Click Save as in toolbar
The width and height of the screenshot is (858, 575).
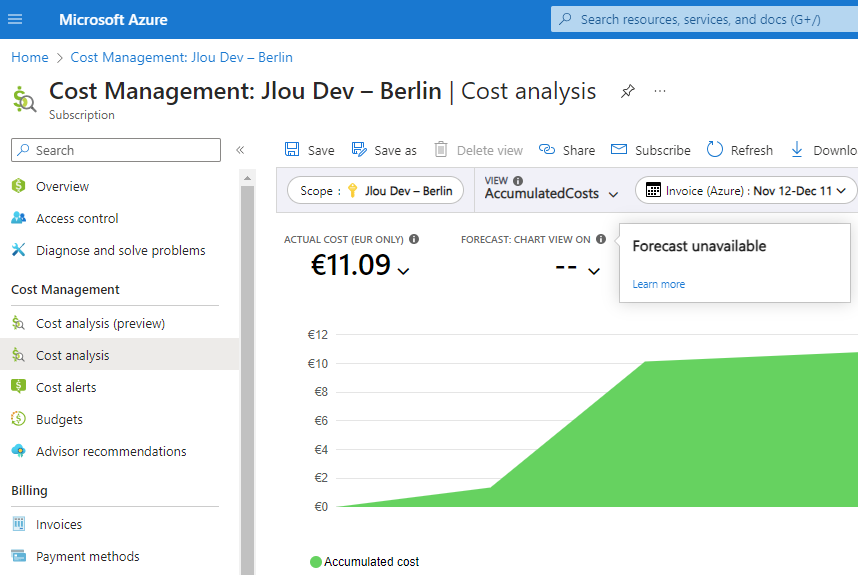384,150
